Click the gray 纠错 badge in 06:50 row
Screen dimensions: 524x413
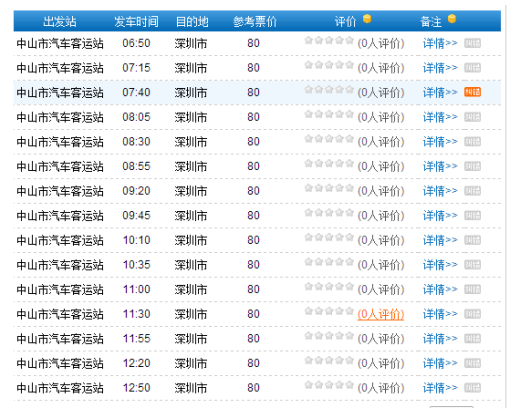[x=472, y=43]
